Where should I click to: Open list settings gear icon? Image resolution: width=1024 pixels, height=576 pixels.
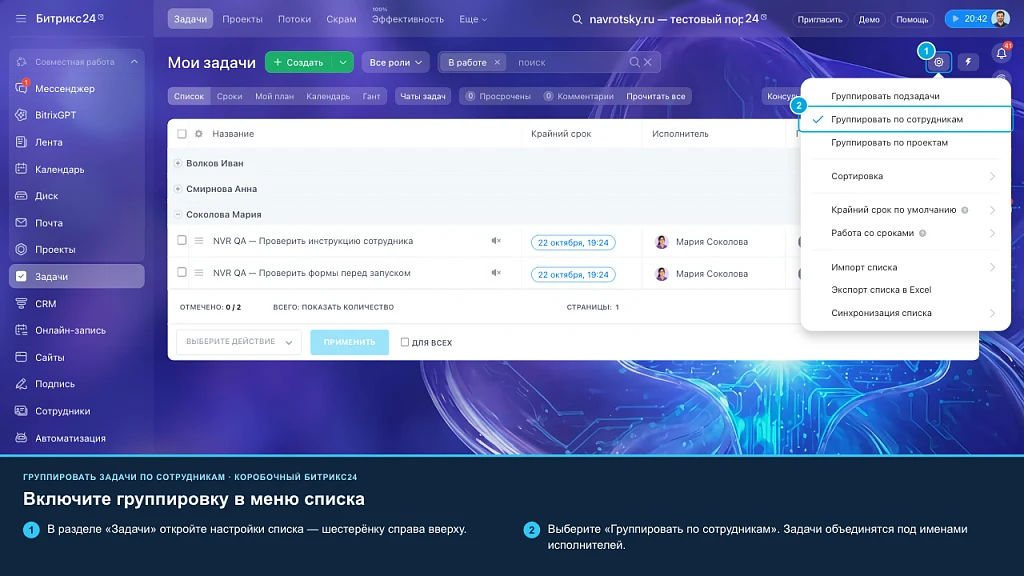(938, 62)
